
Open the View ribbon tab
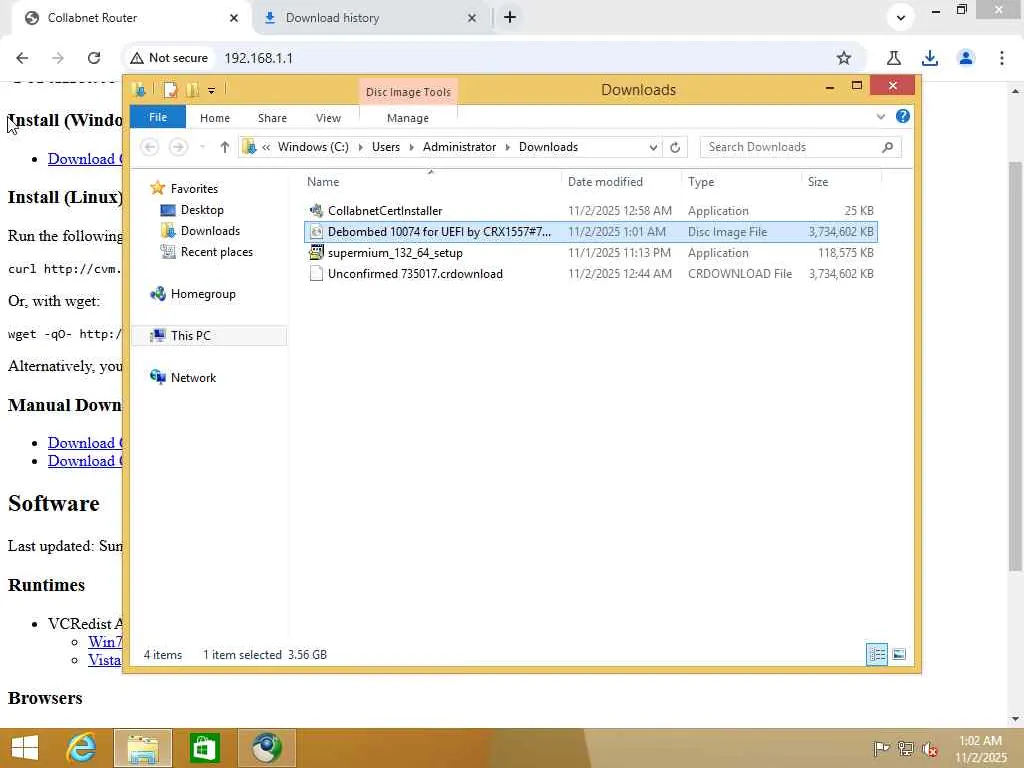pyautogui.click(x=328, y=118)
